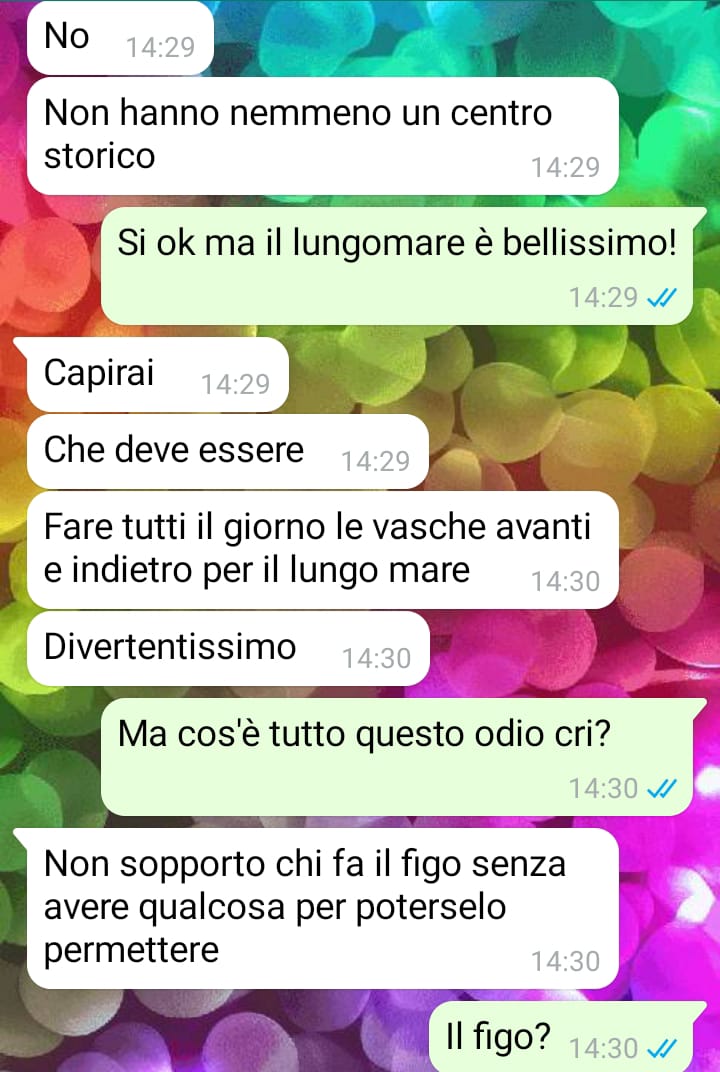This screenshot has height=1072, width=720.
Task: Tap 14:29 timestamp on 'Che deve essere'
Action: coord(375,461)
